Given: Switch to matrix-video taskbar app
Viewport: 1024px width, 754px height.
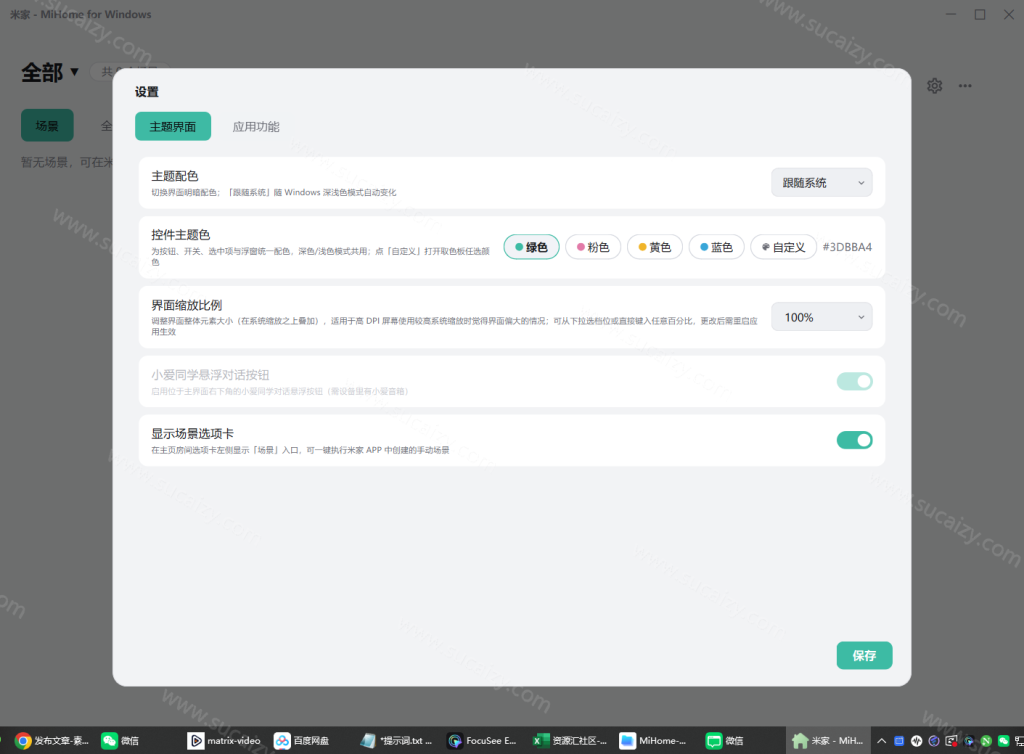Looking at the screenshot, I should (x=224, y=740).
